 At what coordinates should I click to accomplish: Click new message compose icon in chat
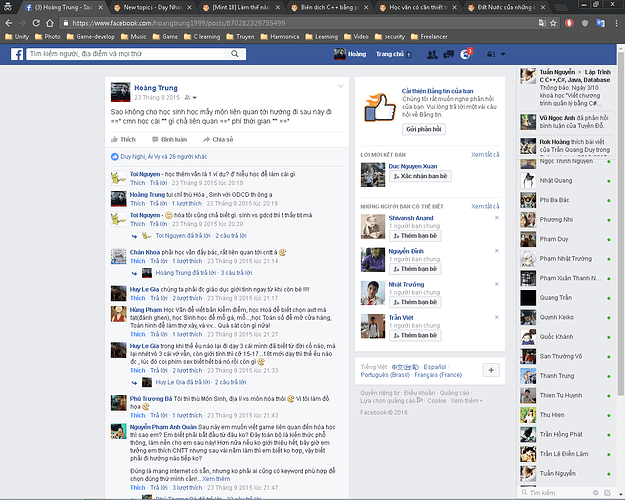point(607,493)
